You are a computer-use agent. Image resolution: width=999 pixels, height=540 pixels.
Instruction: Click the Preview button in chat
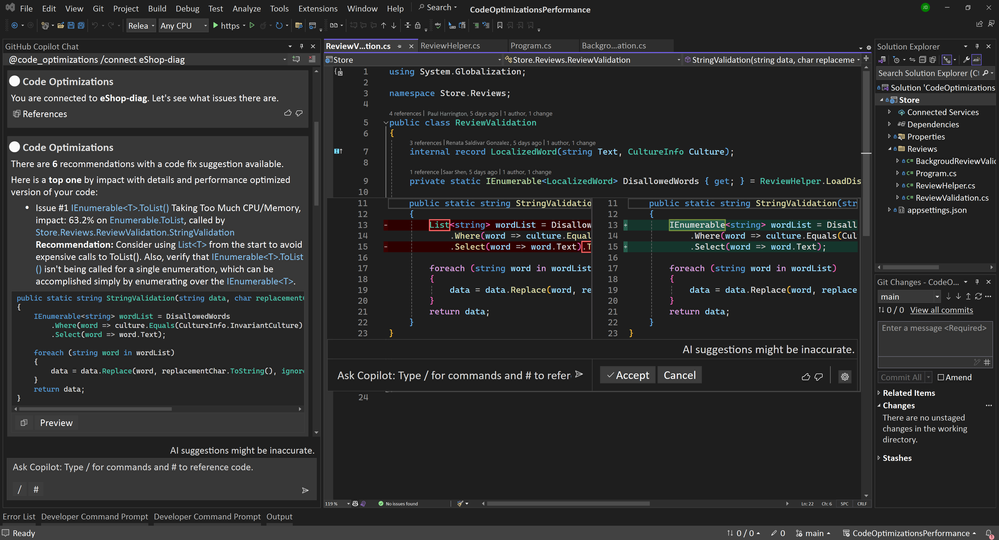pyautogui.click(x=56, y=423)
